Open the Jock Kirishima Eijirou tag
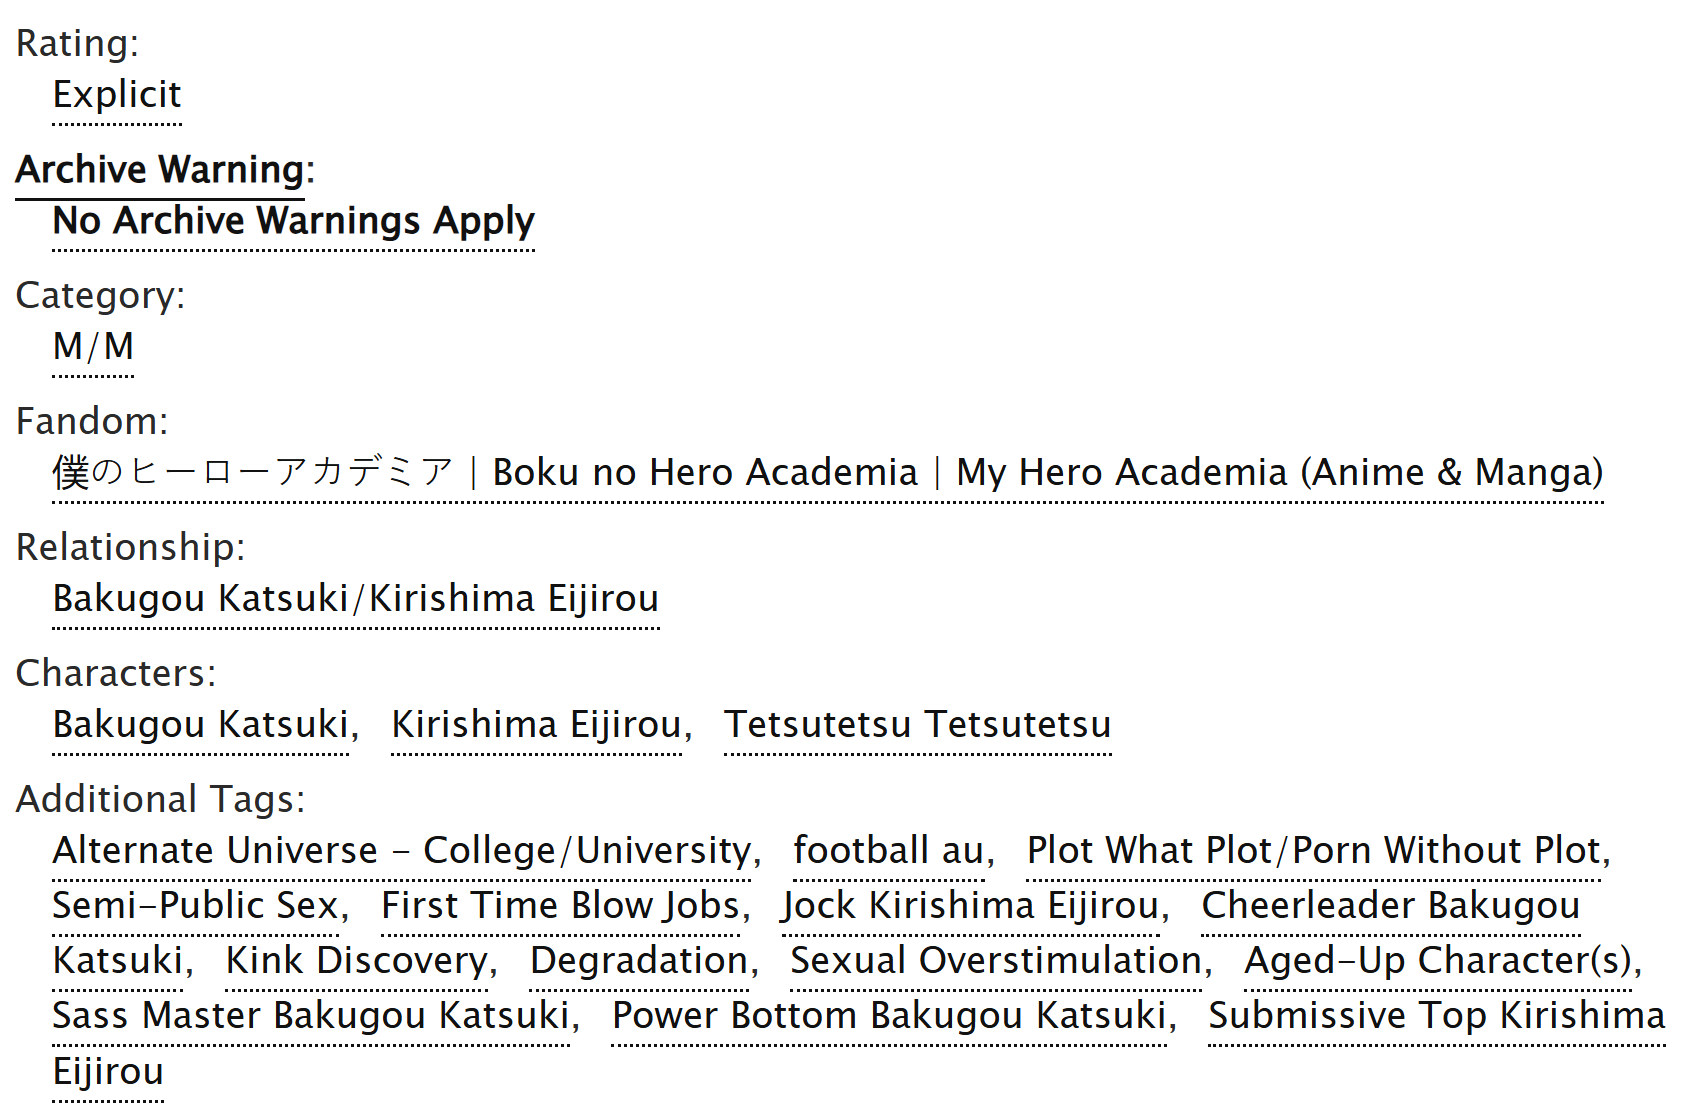 click(970, 906)
